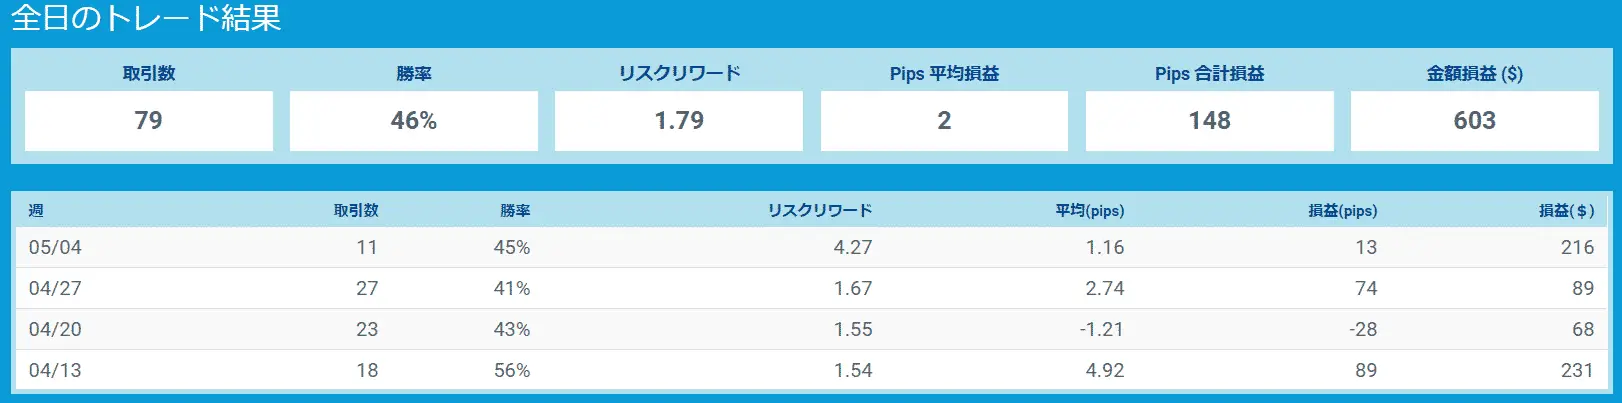Sort by リスクリワード column header in table
Viewport: 1622px width, 403px height.
(x=820, y=210)
